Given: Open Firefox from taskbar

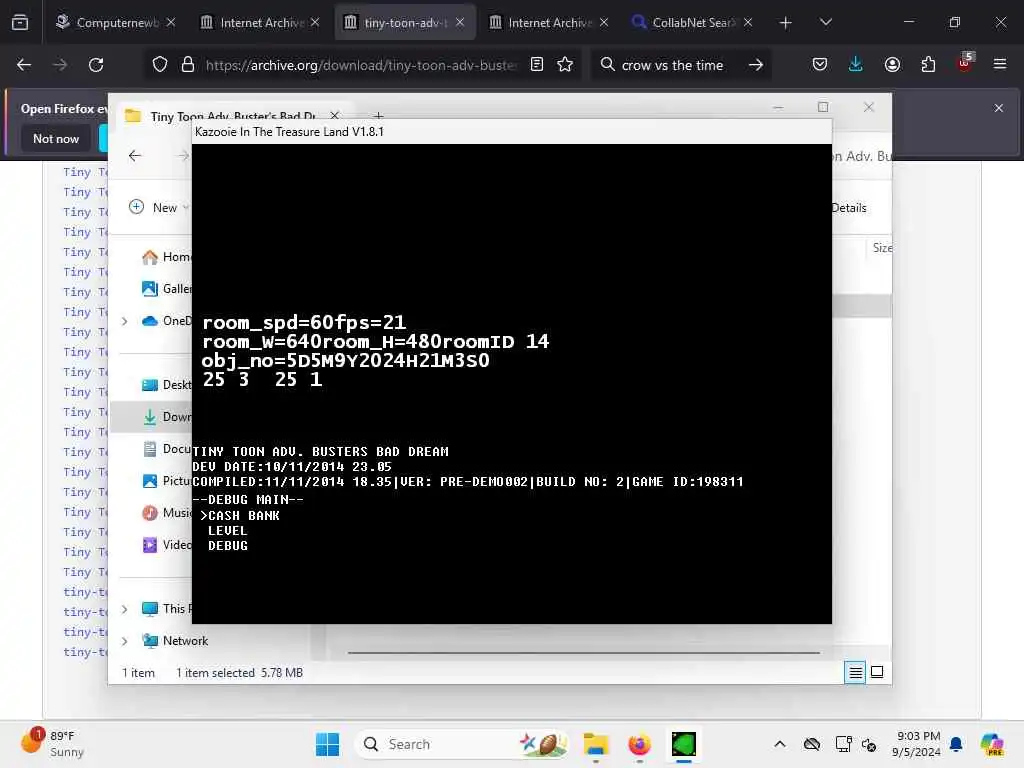Looking at the screenshot, I should tap(639, 744).
